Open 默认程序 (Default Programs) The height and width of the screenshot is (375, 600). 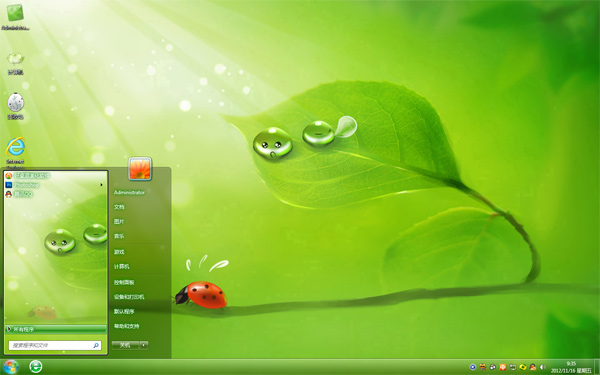(124, 311)
